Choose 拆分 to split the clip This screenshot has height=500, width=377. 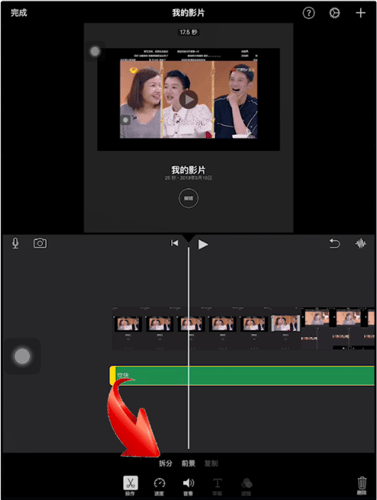point(165,463)
